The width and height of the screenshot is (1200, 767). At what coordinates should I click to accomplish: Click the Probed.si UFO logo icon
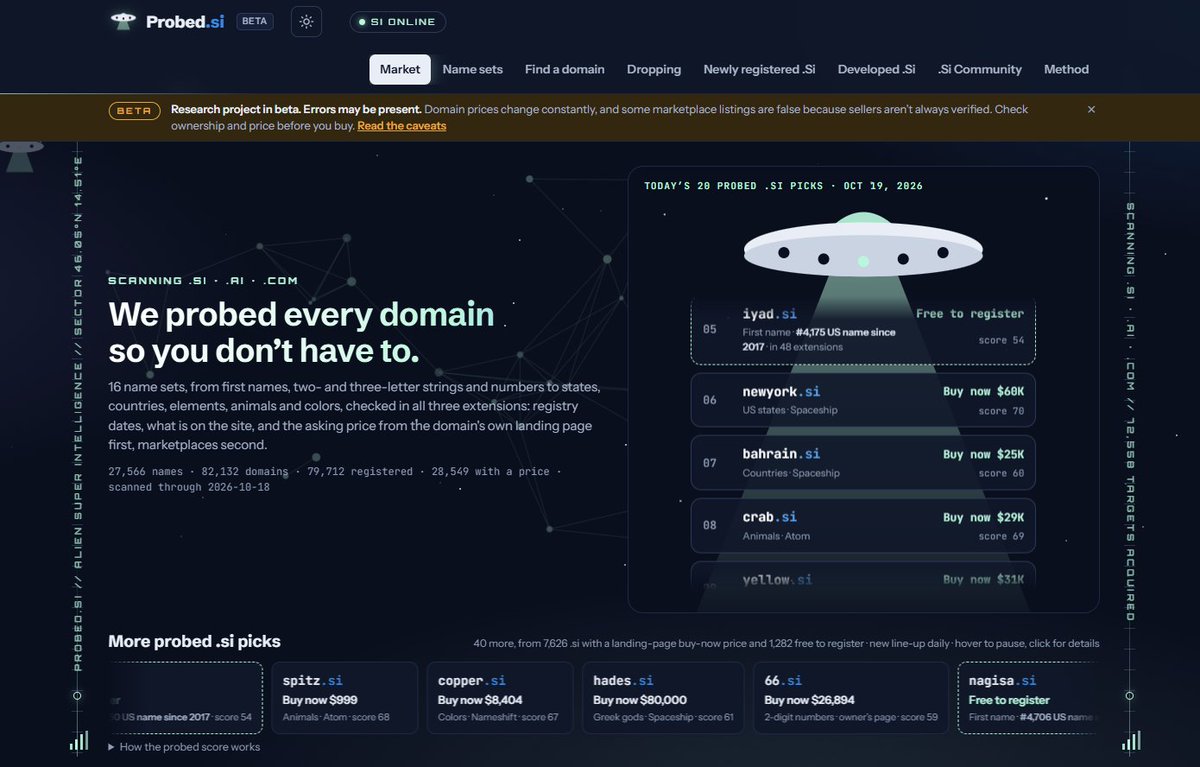click(124, 21)
